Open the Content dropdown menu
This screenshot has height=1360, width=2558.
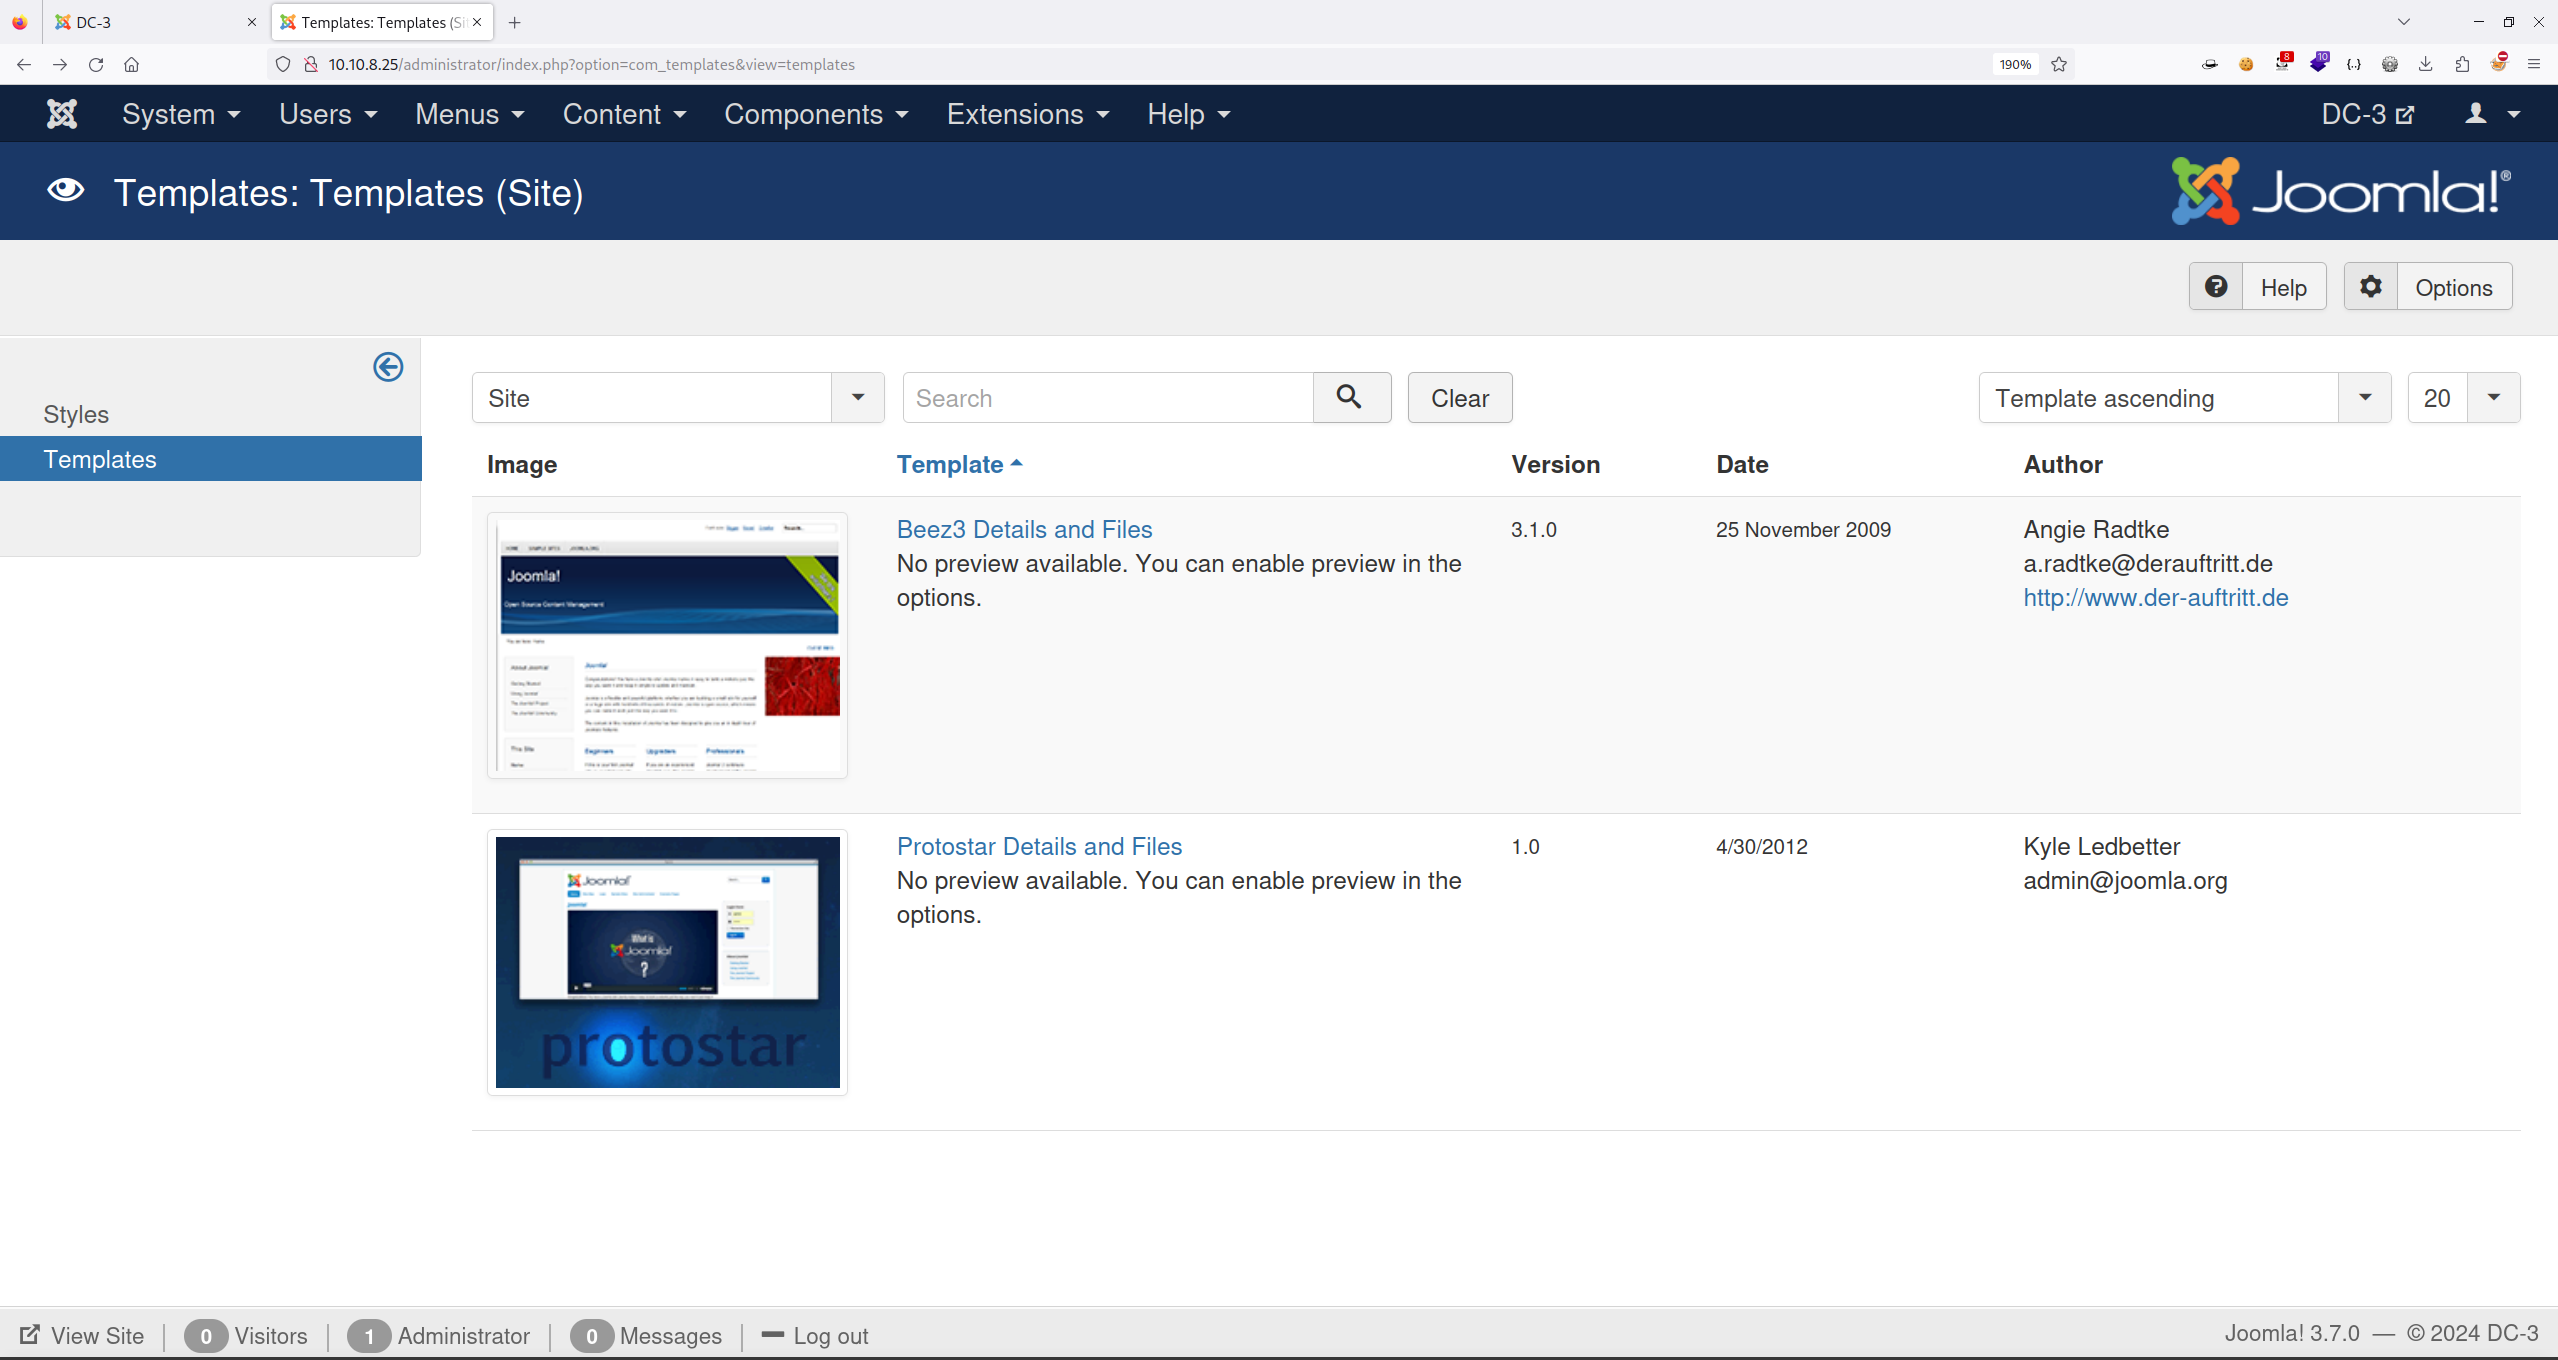(625, 114)
